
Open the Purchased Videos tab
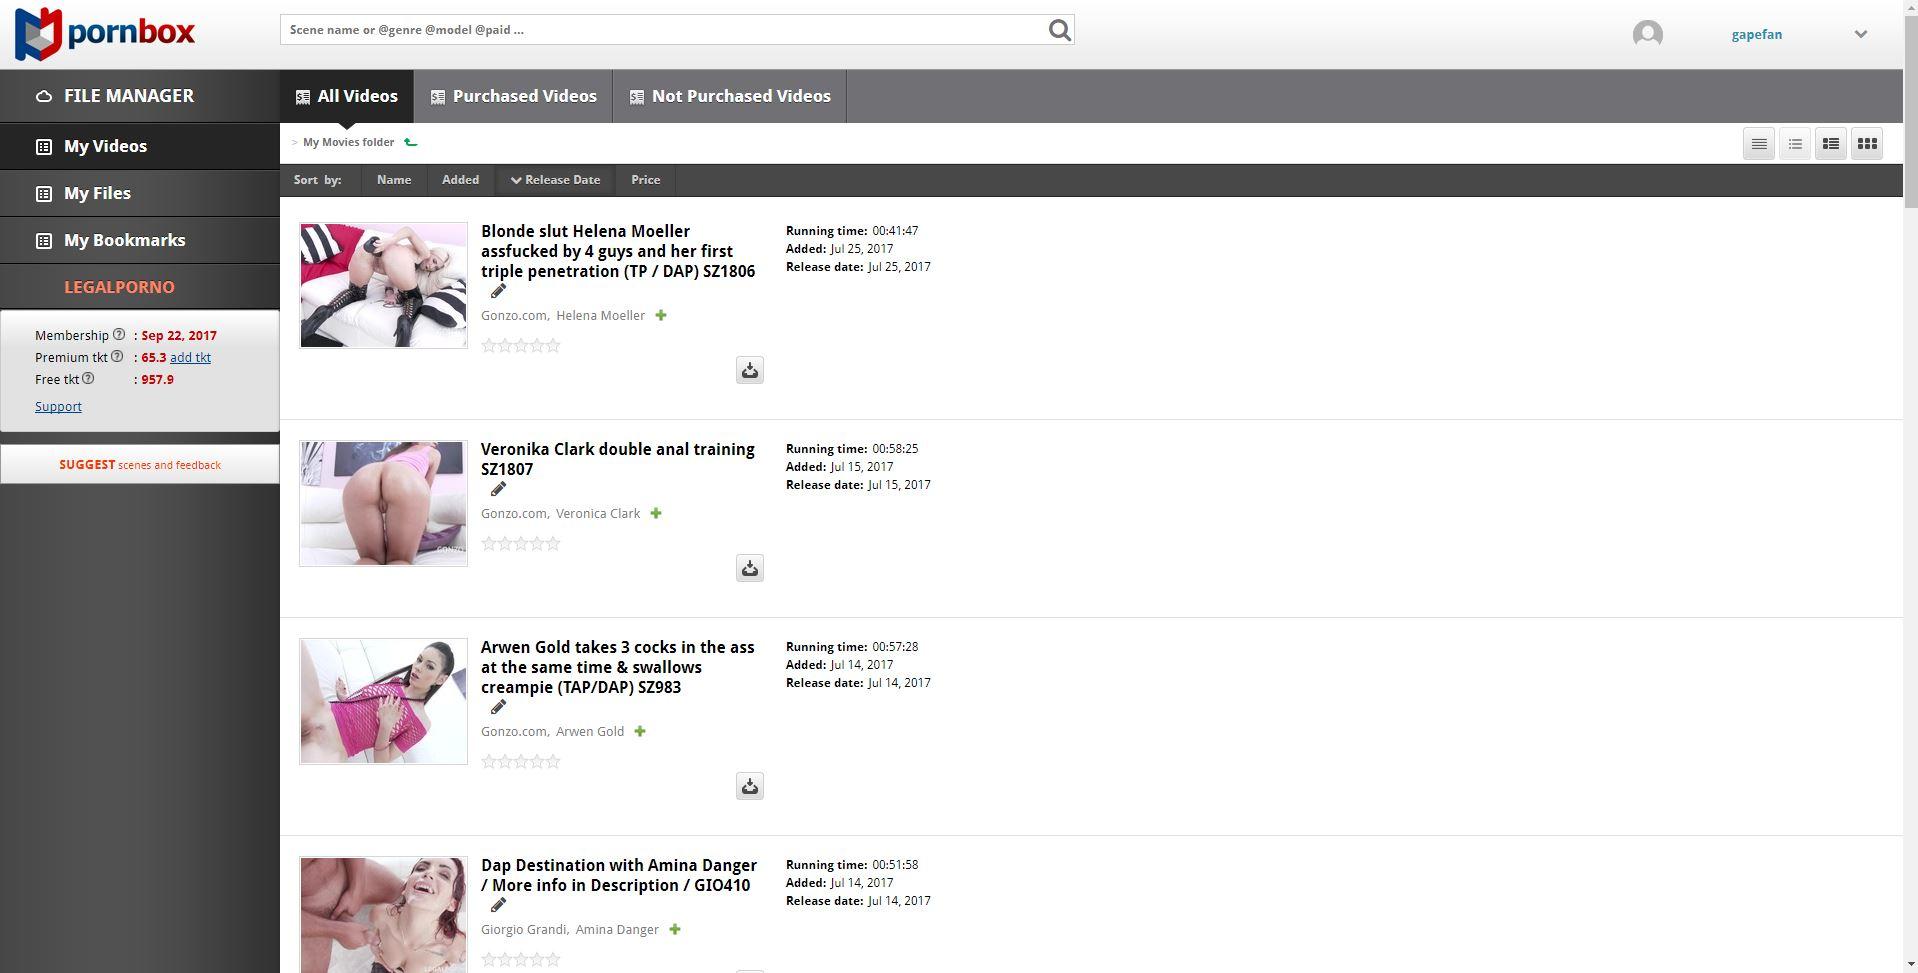click(513, 96)
